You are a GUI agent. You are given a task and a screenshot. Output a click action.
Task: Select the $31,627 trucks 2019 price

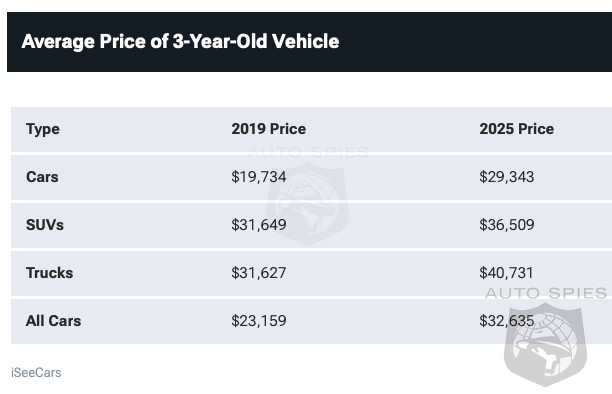[259, 273]
